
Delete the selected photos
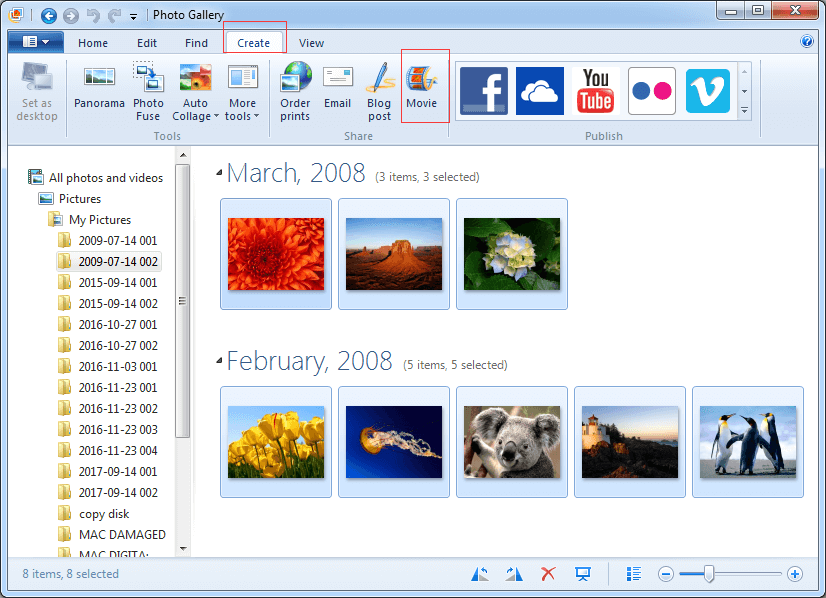(x=548, y=573)
